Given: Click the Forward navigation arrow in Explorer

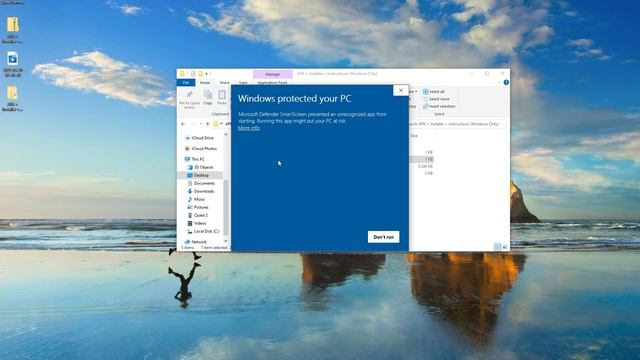Looking at the screenshot, I should pyautogui.click(x=193, y=124).
